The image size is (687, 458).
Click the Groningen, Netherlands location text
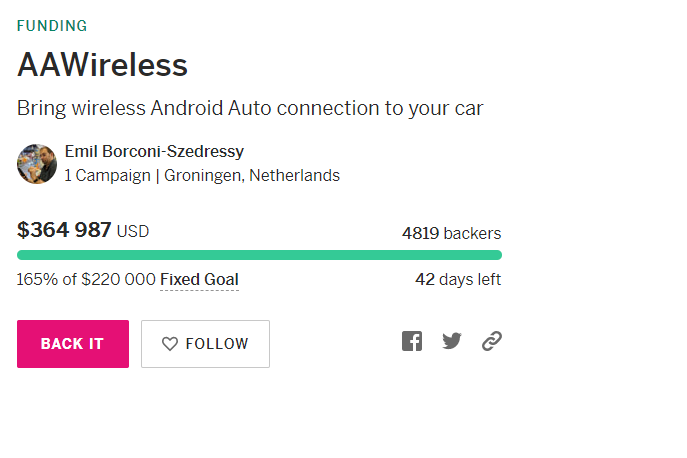point(252,176)
